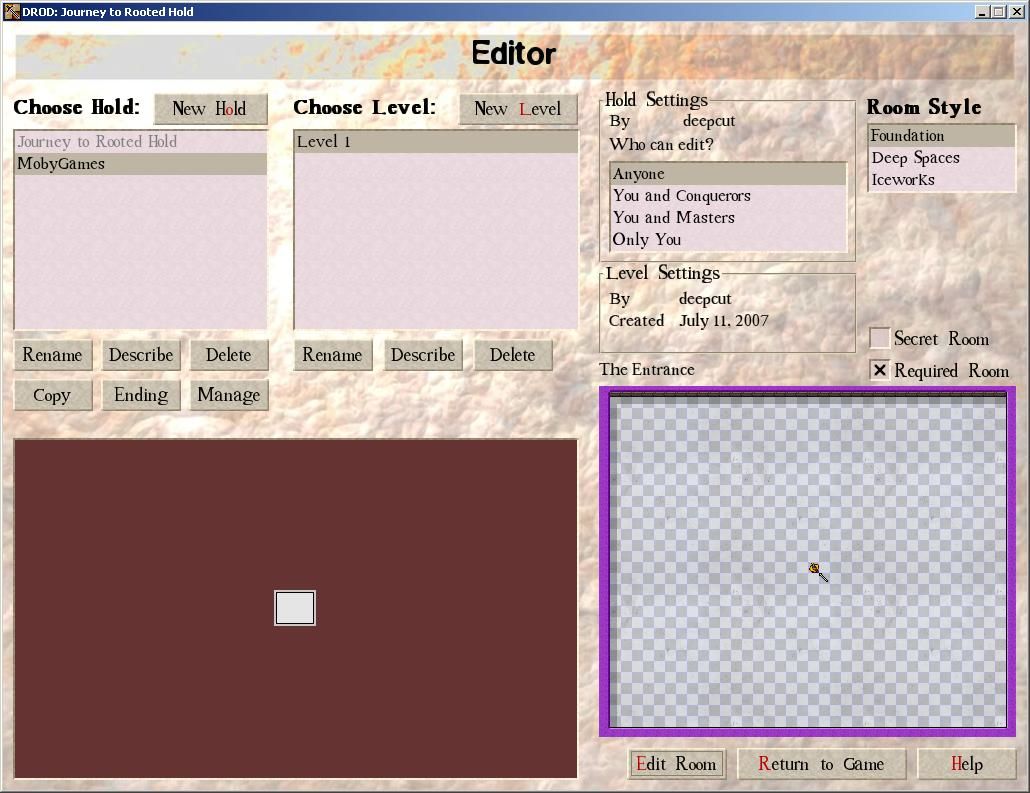Select Level 1 in the level list
Screen dimensions: 1030x793
click(x=436, y=141)
